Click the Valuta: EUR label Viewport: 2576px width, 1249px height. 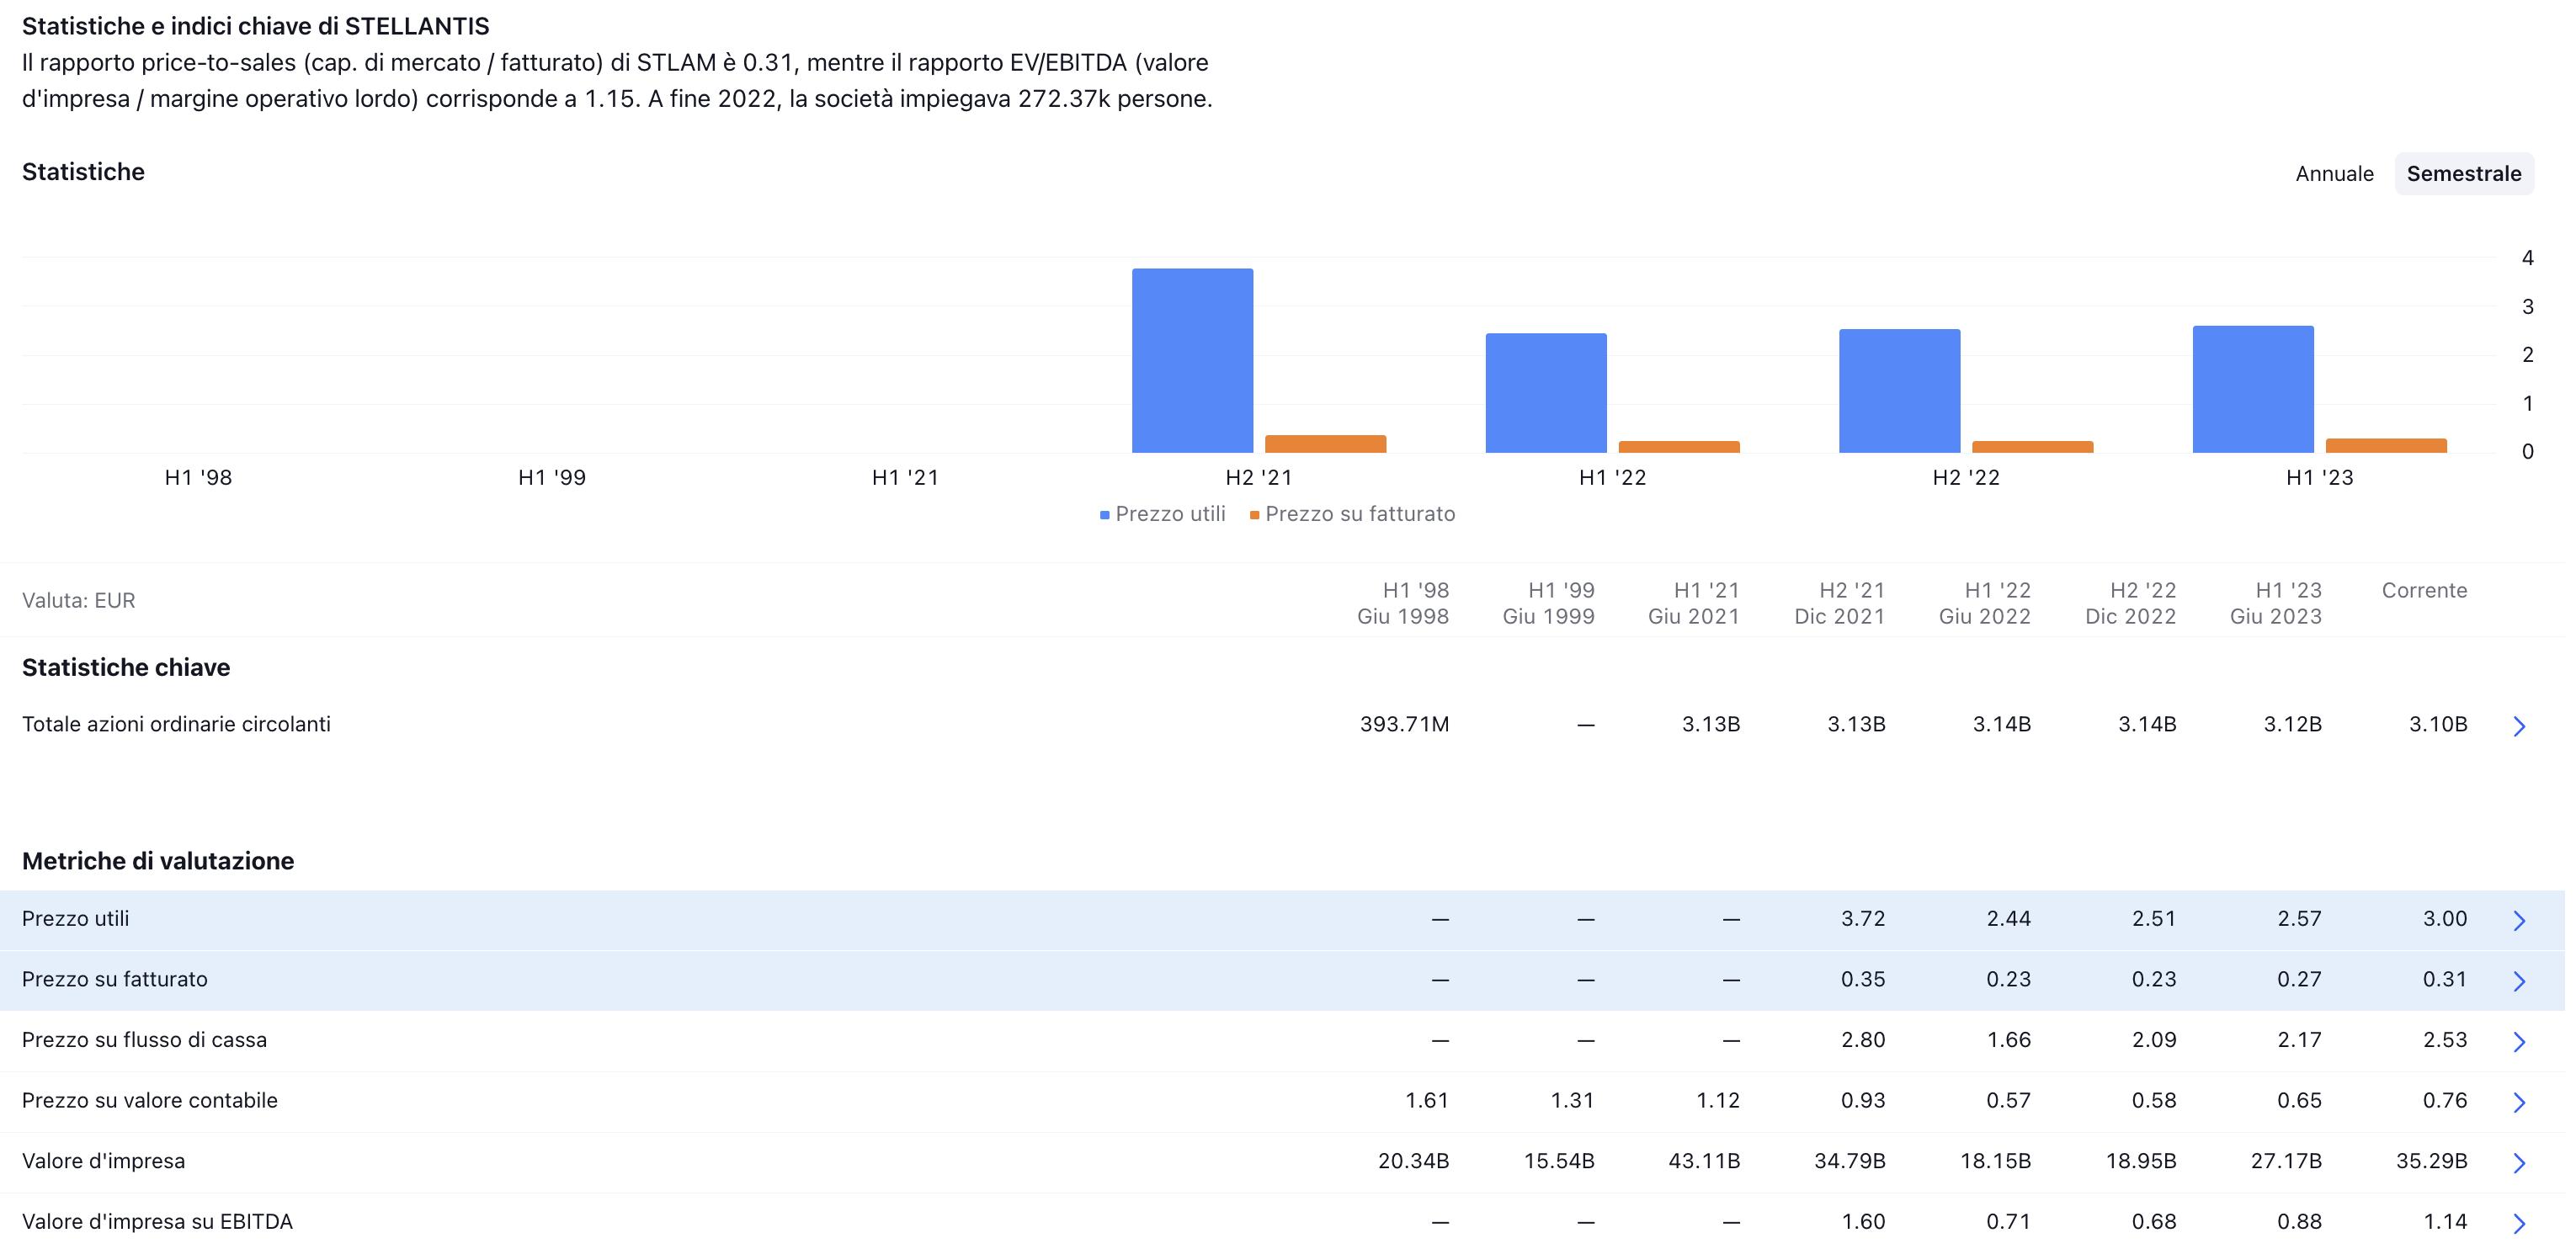[x=79, y=600]
